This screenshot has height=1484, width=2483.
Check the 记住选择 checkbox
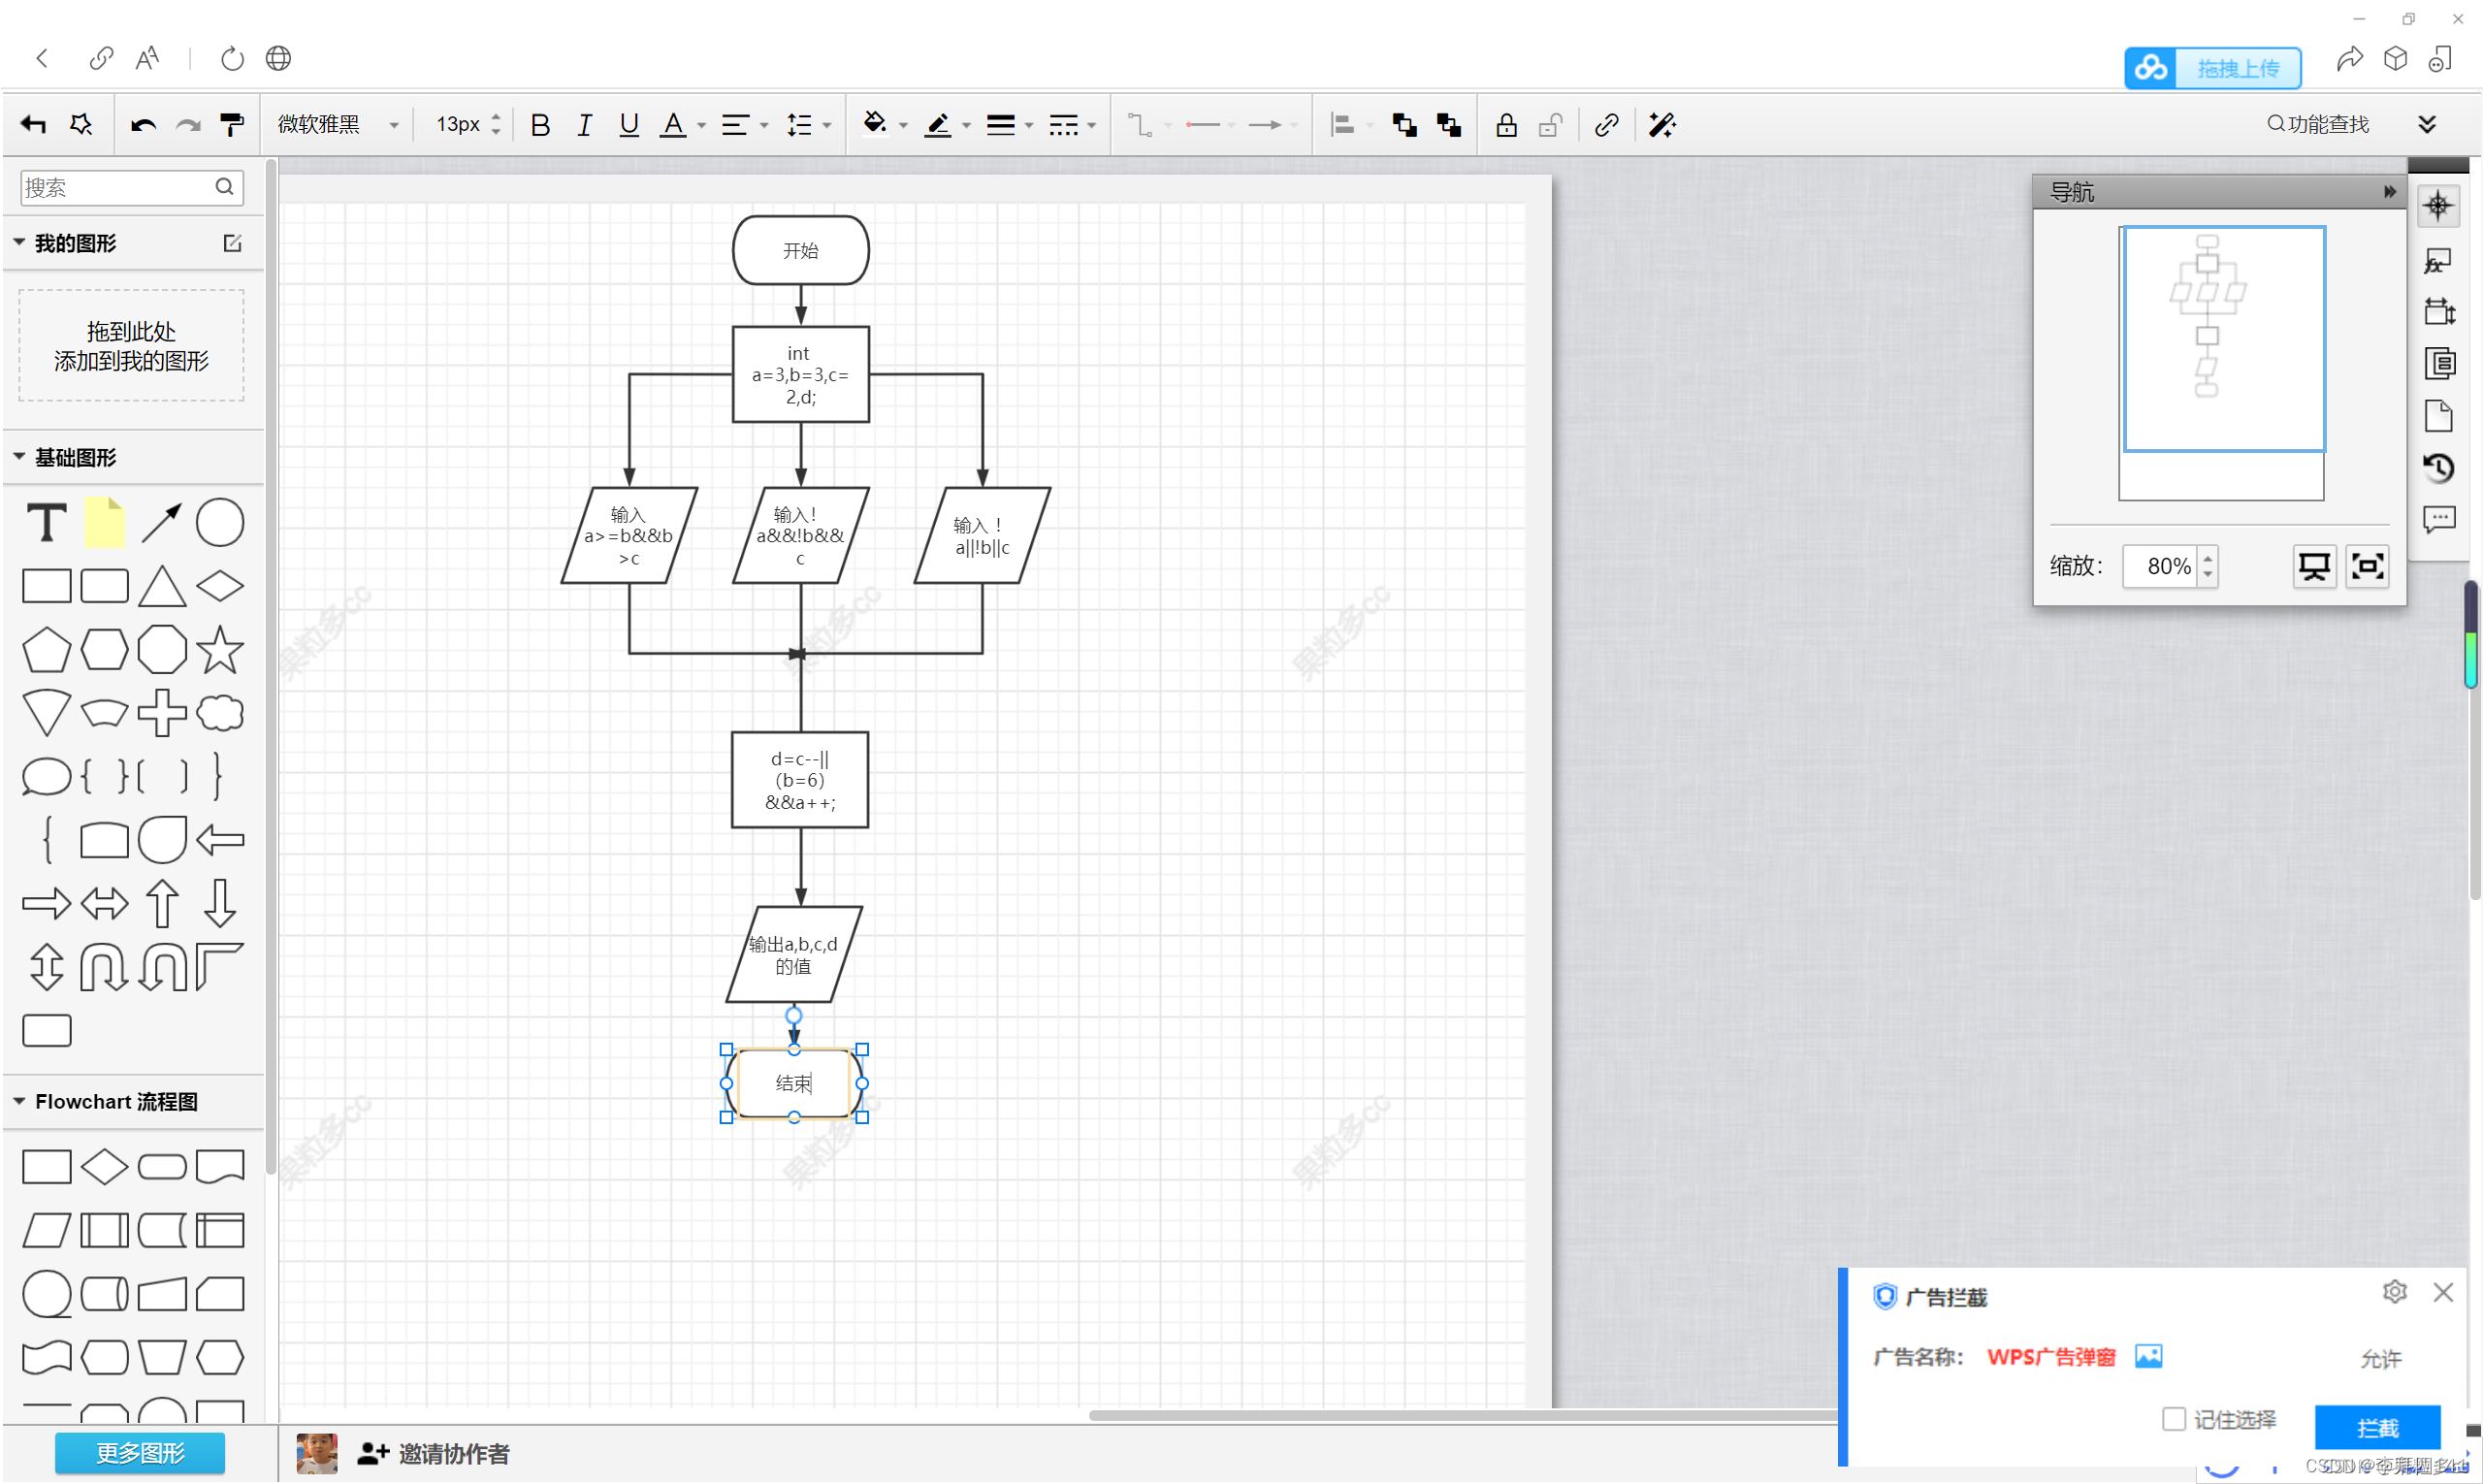[2172, 1418]
